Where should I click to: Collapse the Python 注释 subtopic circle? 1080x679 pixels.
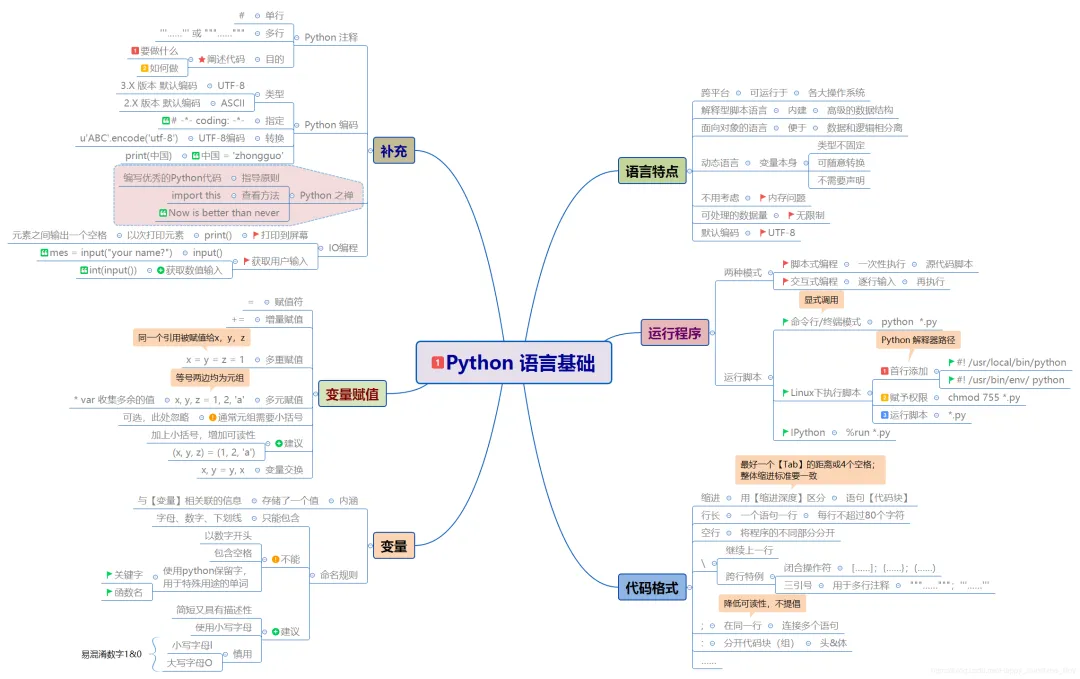coord(297,37)
